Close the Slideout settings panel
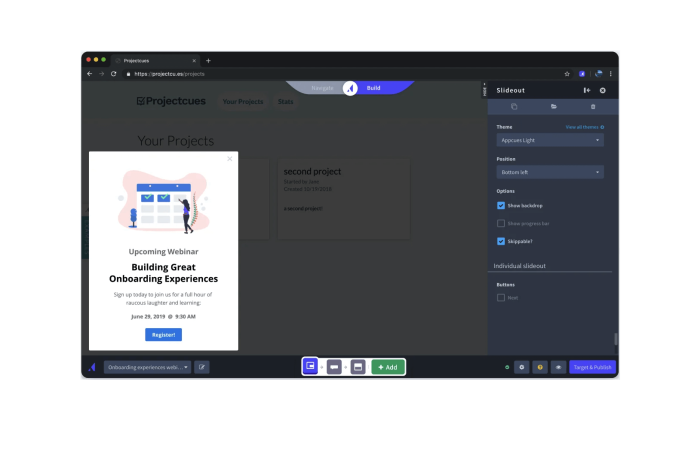This screenshot has height=451, width=700. click(x=603, y=90)
